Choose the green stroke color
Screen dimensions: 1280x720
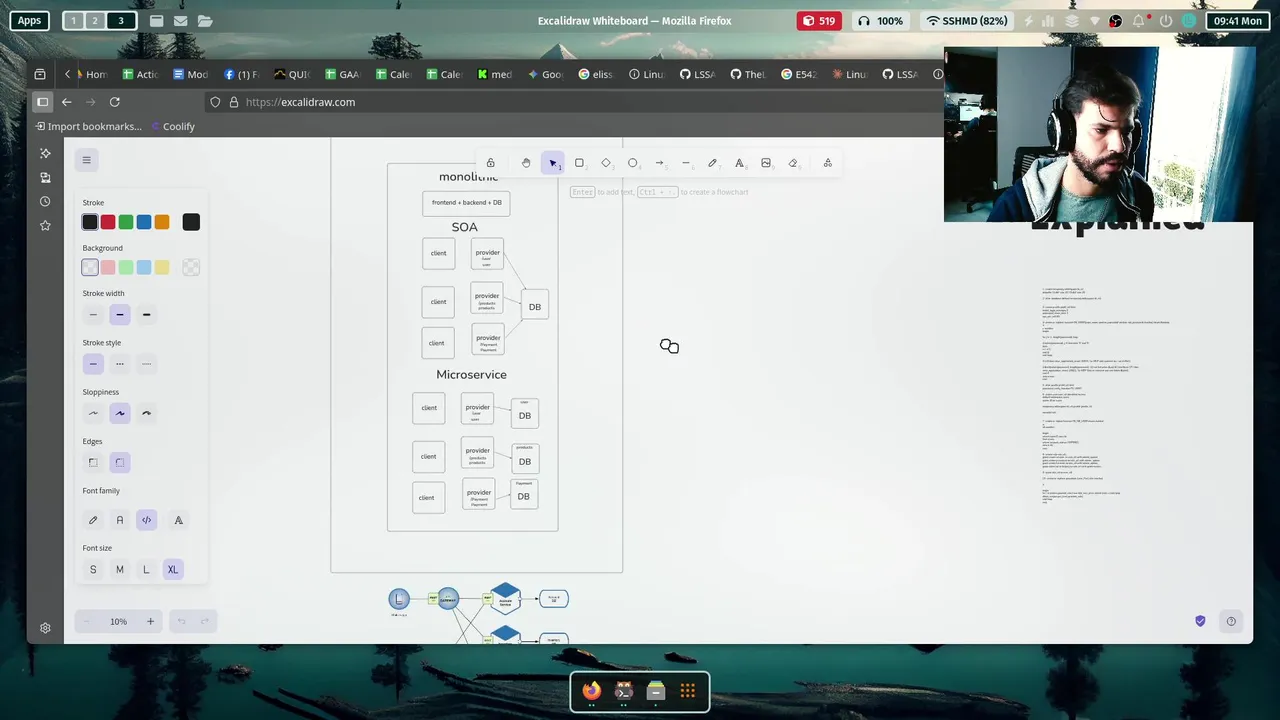point(126,222)
